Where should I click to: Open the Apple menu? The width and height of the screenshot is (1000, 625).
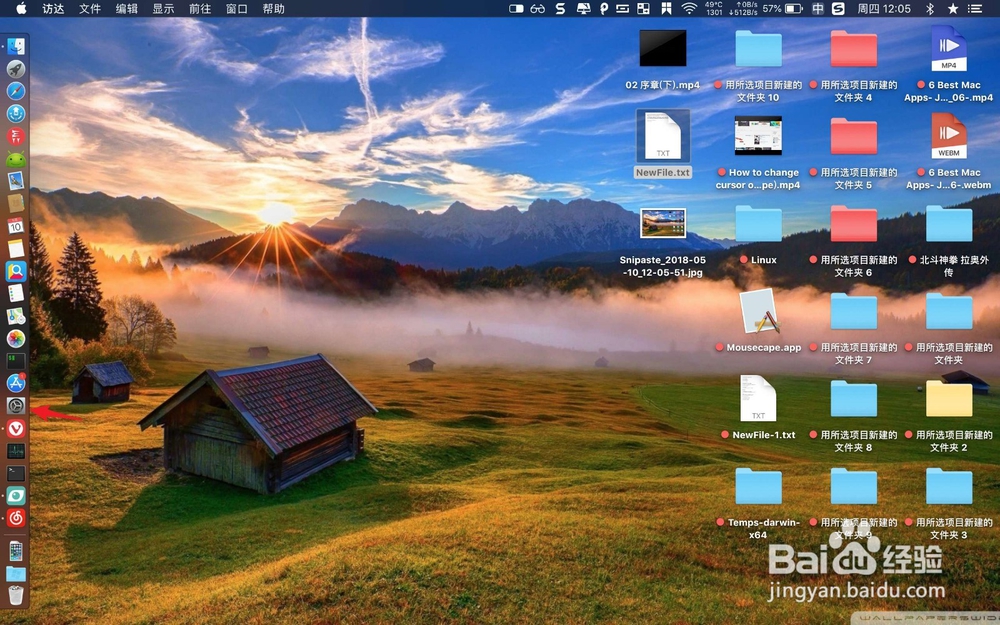click(19, 10)
